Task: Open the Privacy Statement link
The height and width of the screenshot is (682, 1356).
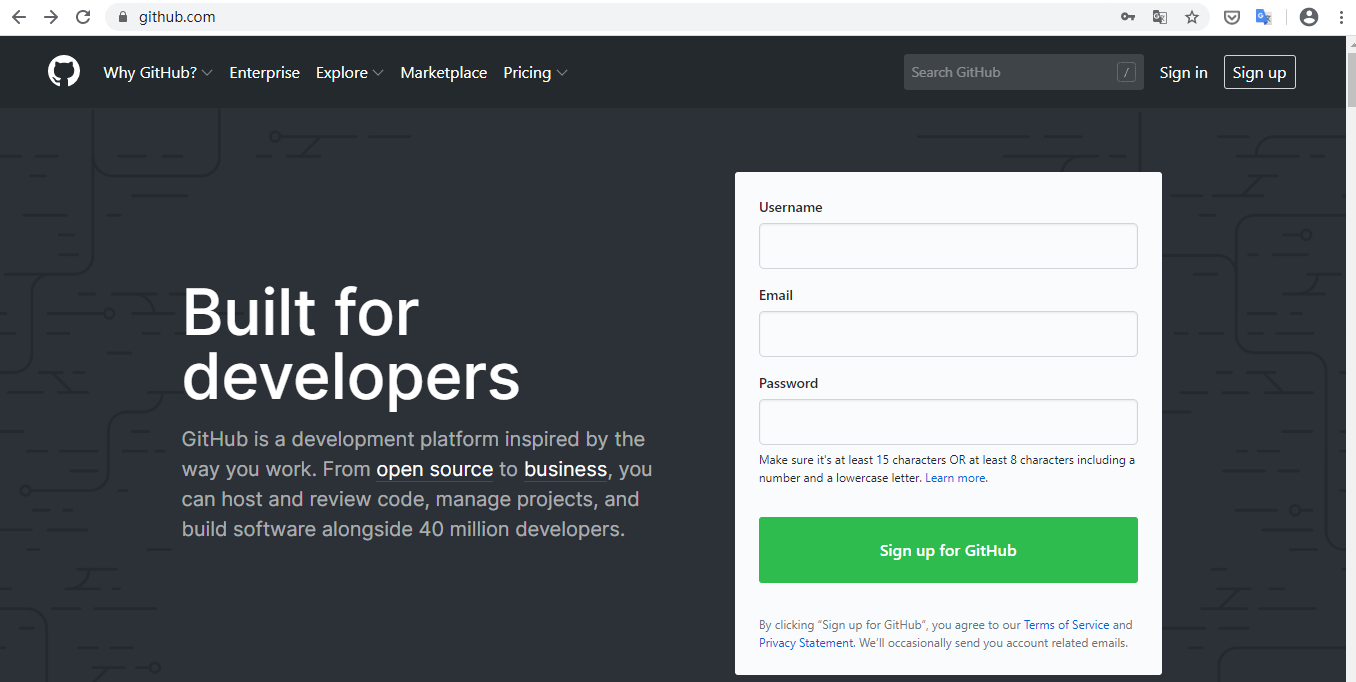Action: (806, 643)
